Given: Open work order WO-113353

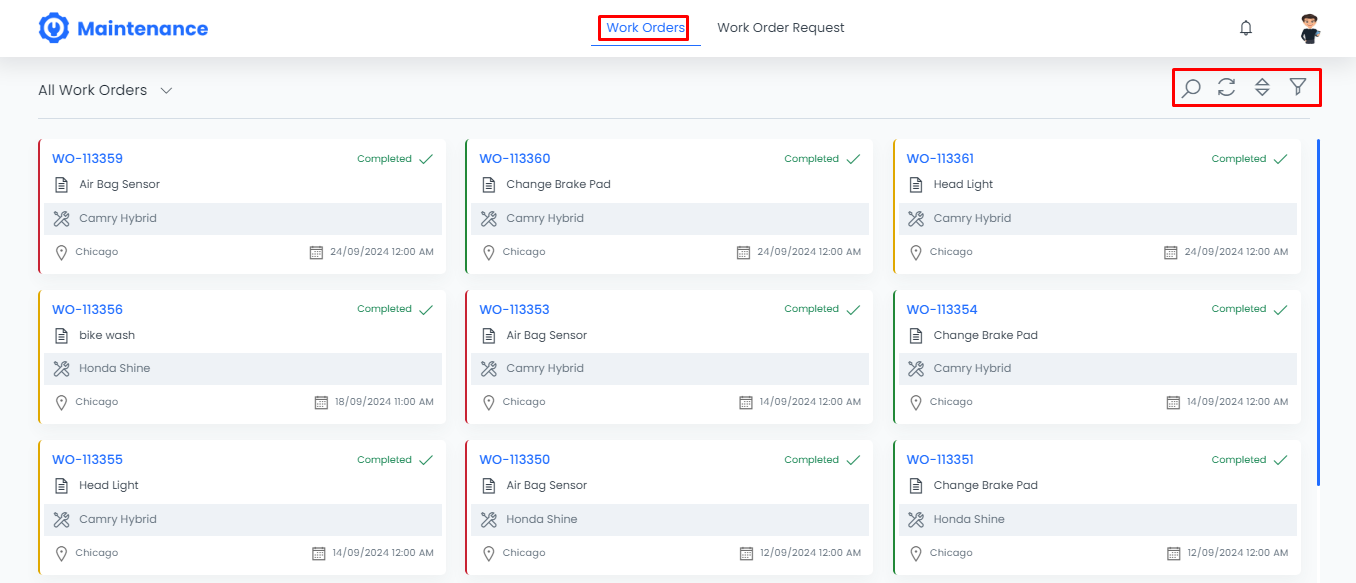Looking at the screenshot, I should point(514,309).
